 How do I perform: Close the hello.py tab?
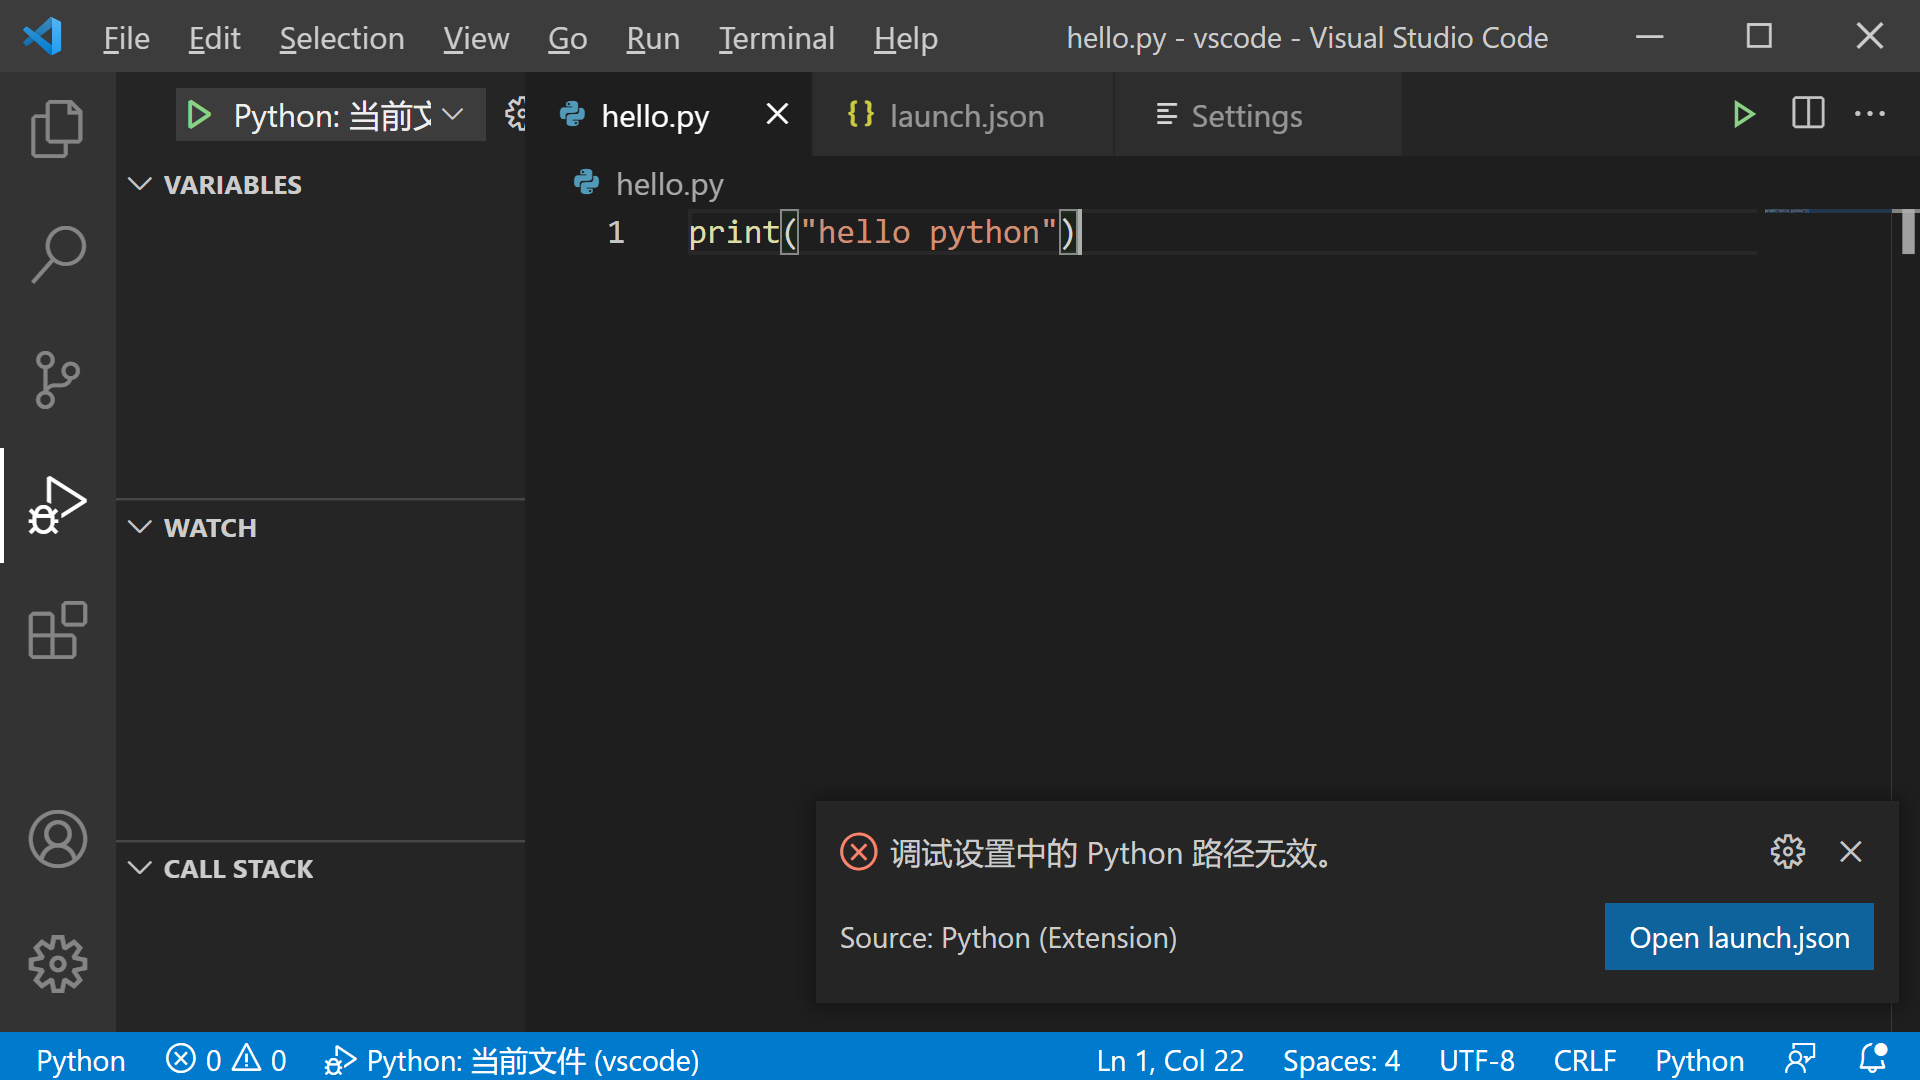[x=777, y=115]
